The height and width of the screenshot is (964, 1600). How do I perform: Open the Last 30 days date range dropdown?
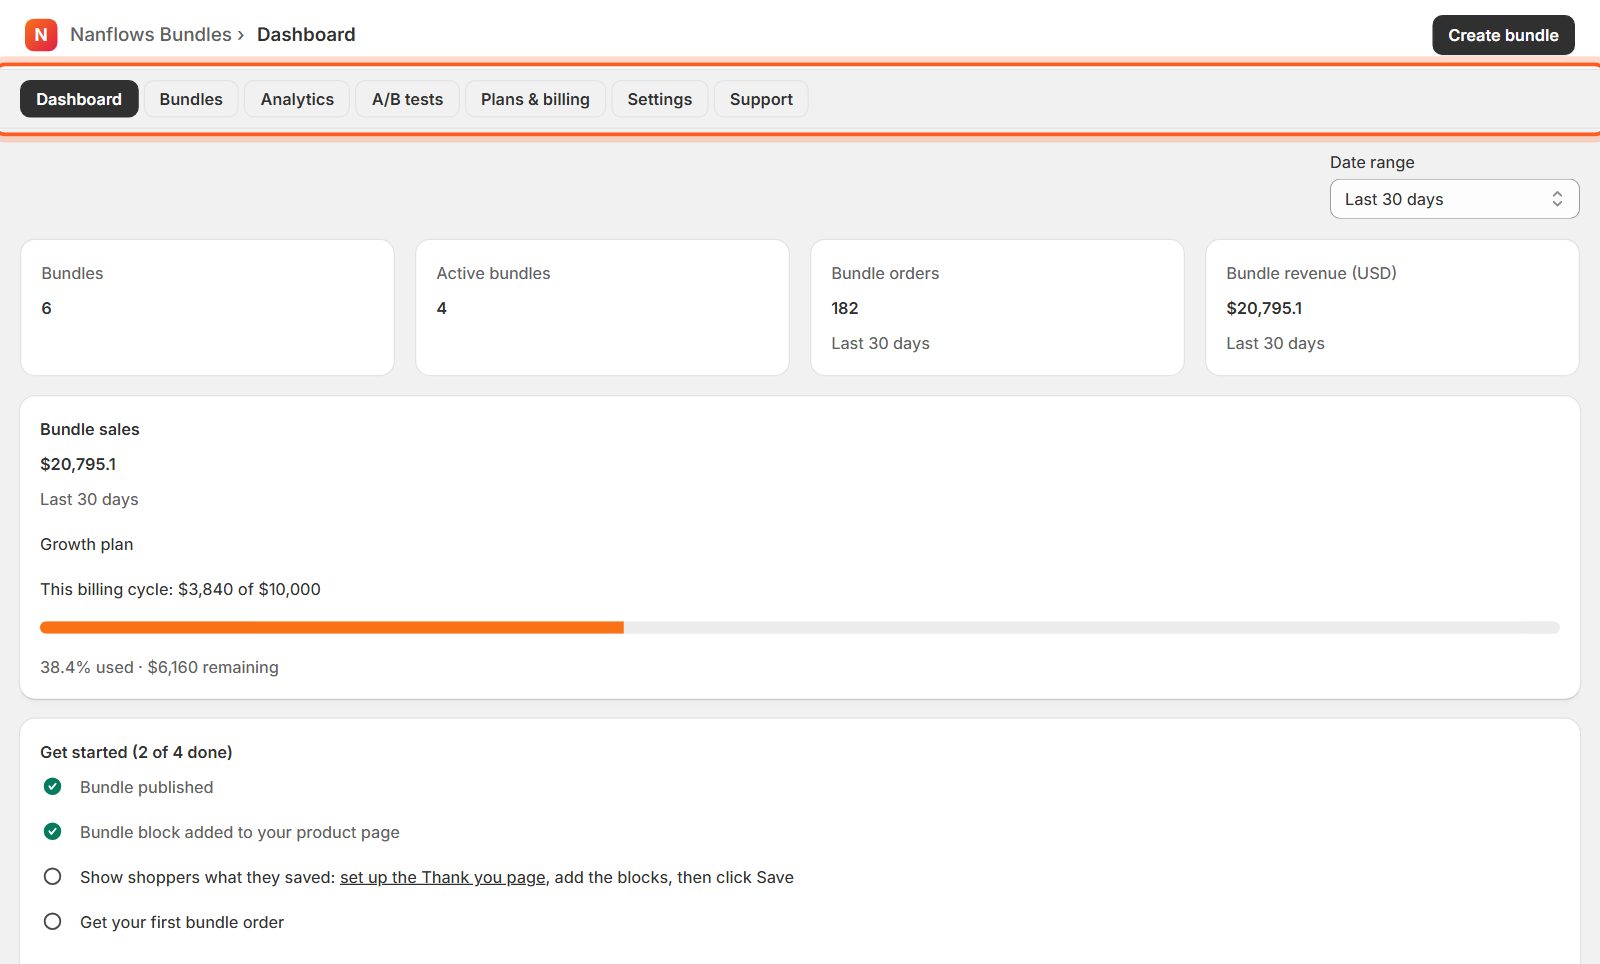1454,199
